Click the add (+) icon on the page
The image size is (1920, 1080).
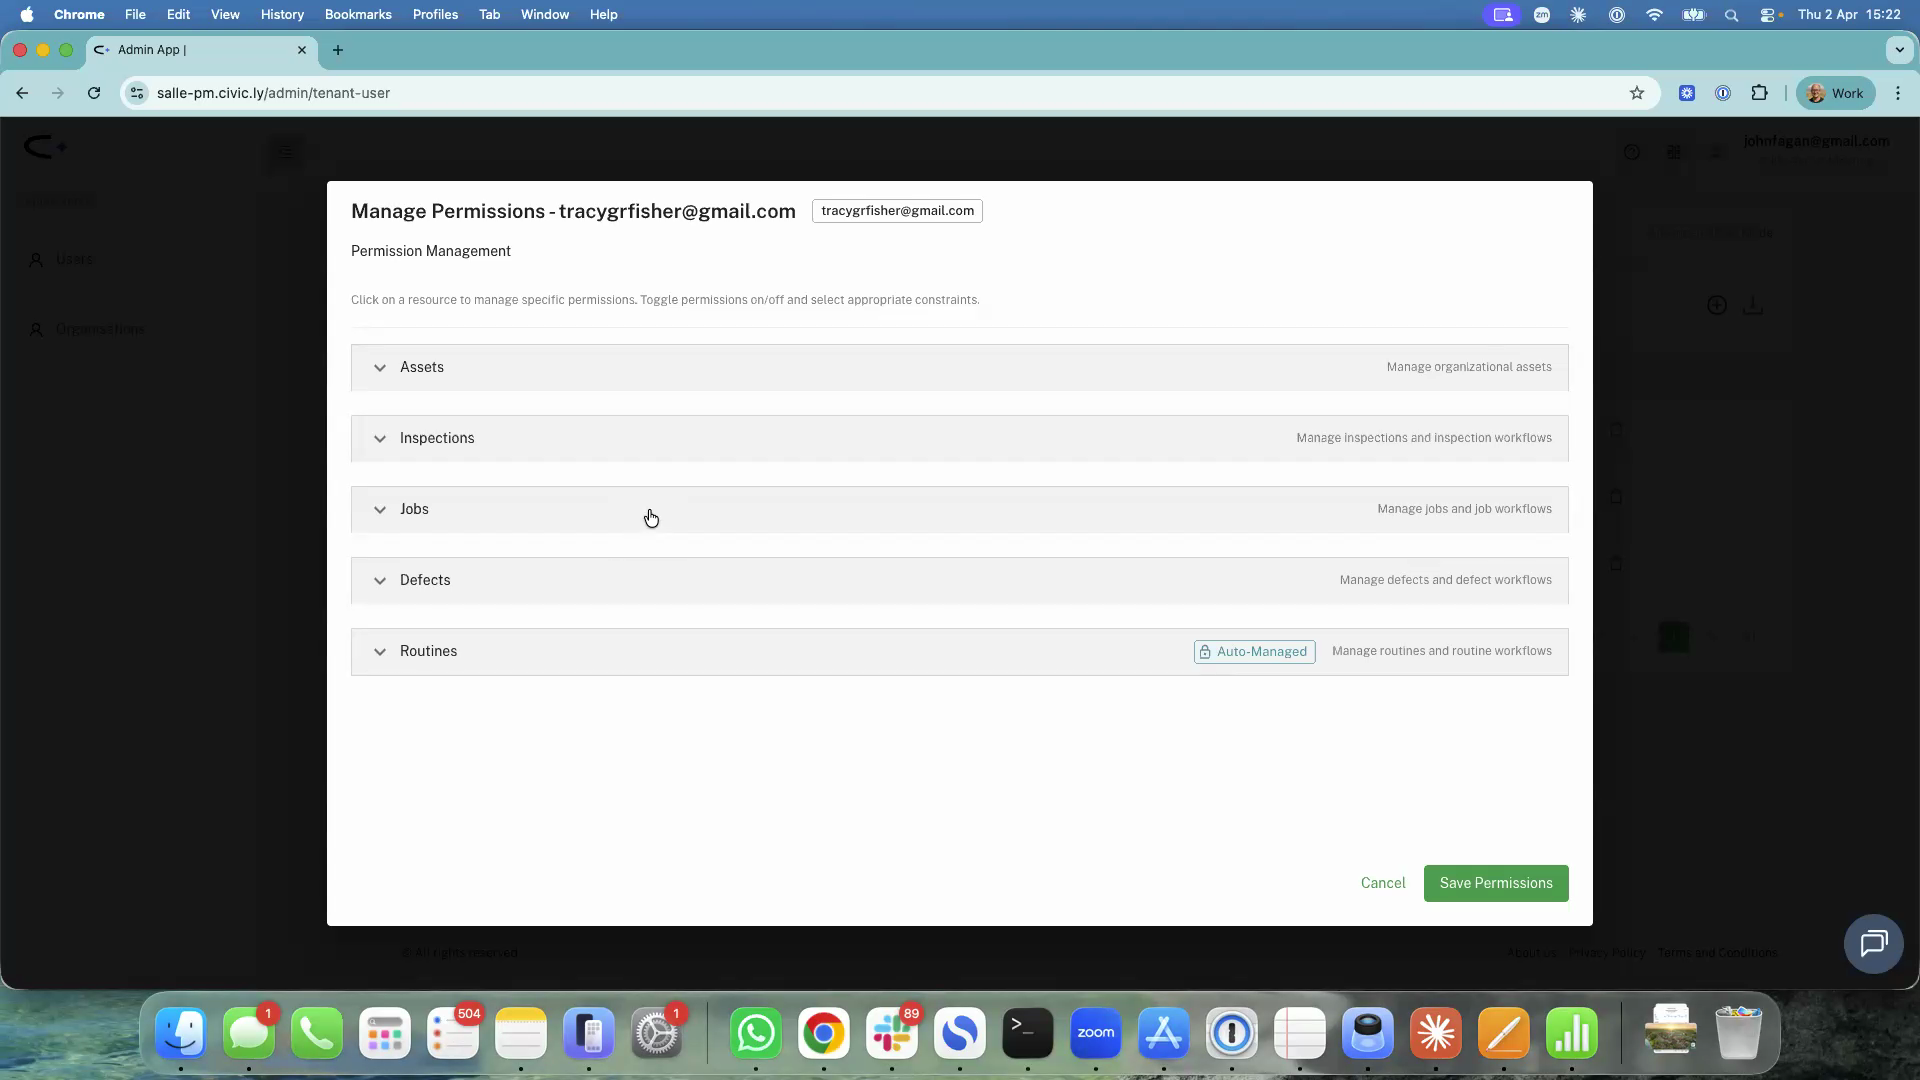(x=1717, y=305)
